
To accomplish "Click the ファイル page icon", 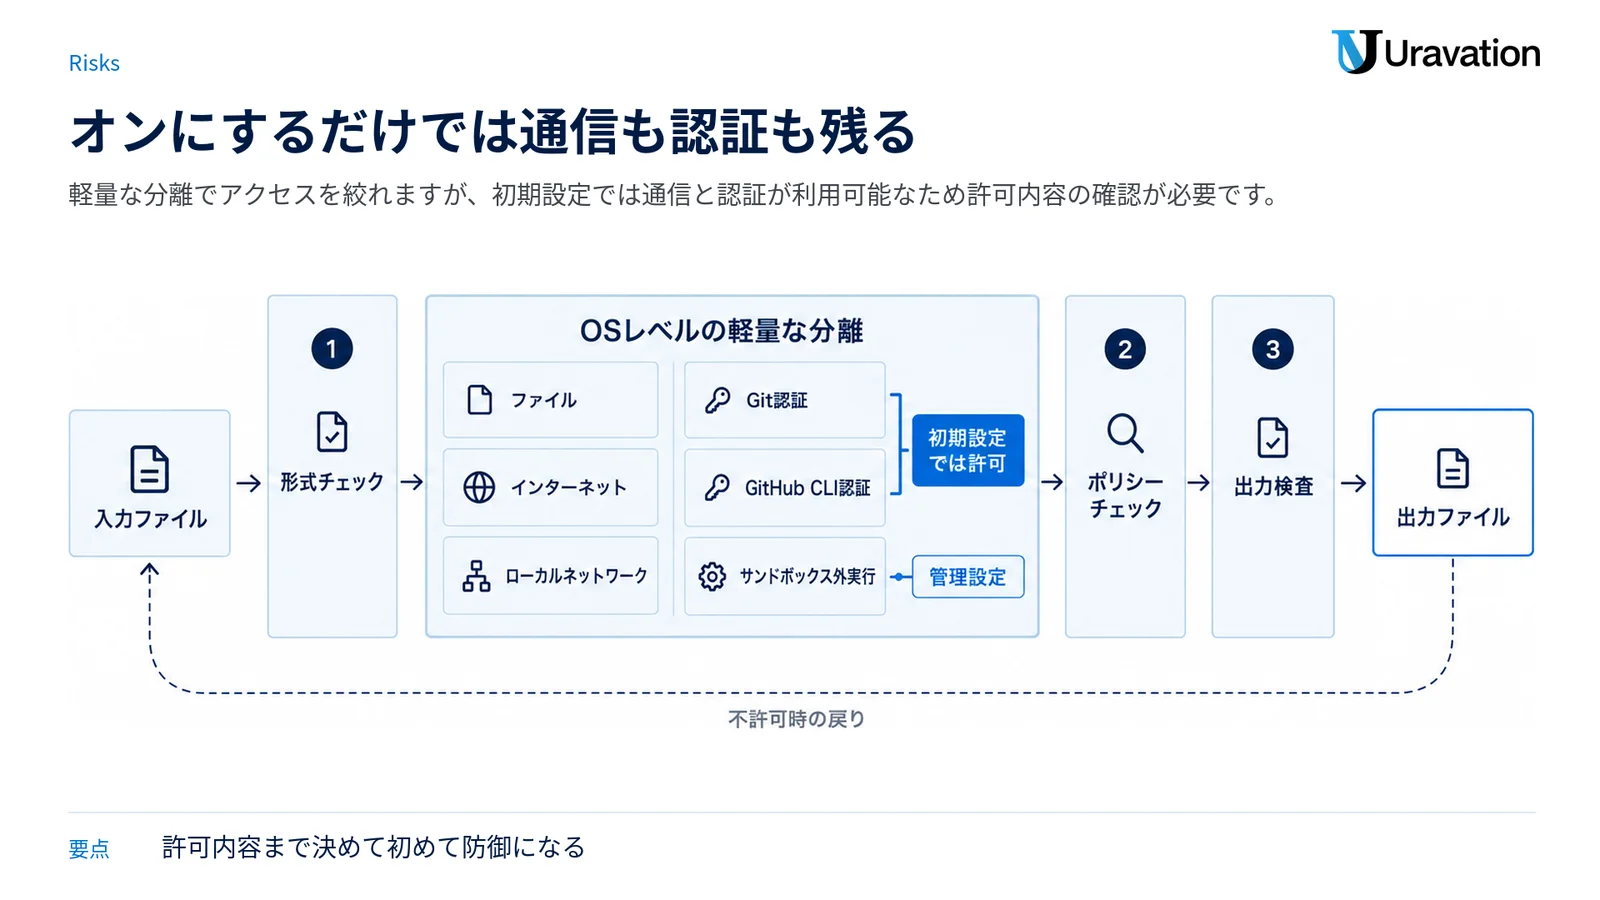I will click(x=480, y=400).
